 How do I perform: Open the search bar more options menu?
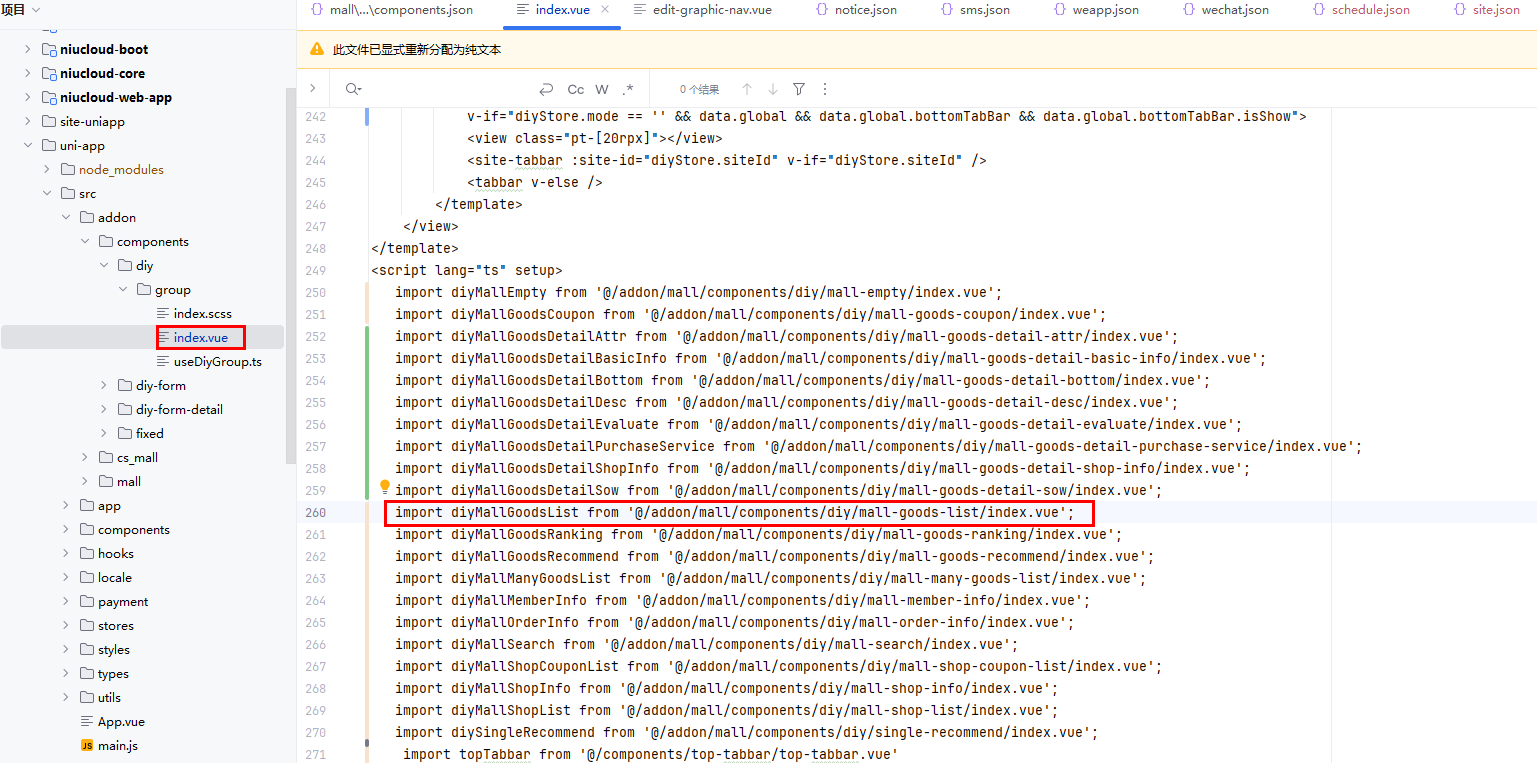(x=825, y=89)
